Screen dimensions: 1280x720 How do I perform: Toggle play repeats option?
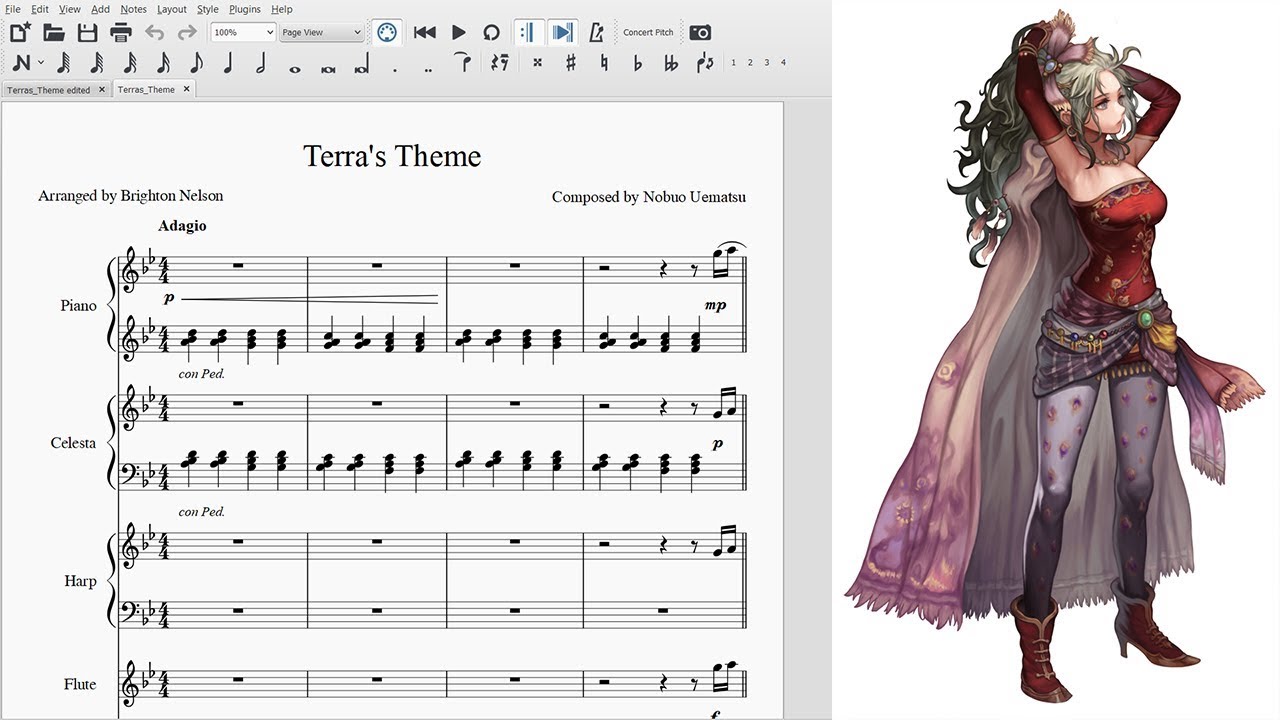pyautogui.click(x=527, y=32)
